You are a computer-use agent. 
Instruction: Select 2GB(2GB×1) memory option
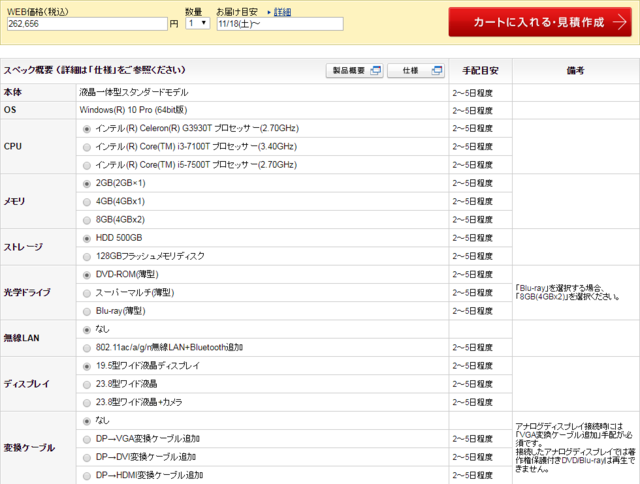click(x=87, y=184)
